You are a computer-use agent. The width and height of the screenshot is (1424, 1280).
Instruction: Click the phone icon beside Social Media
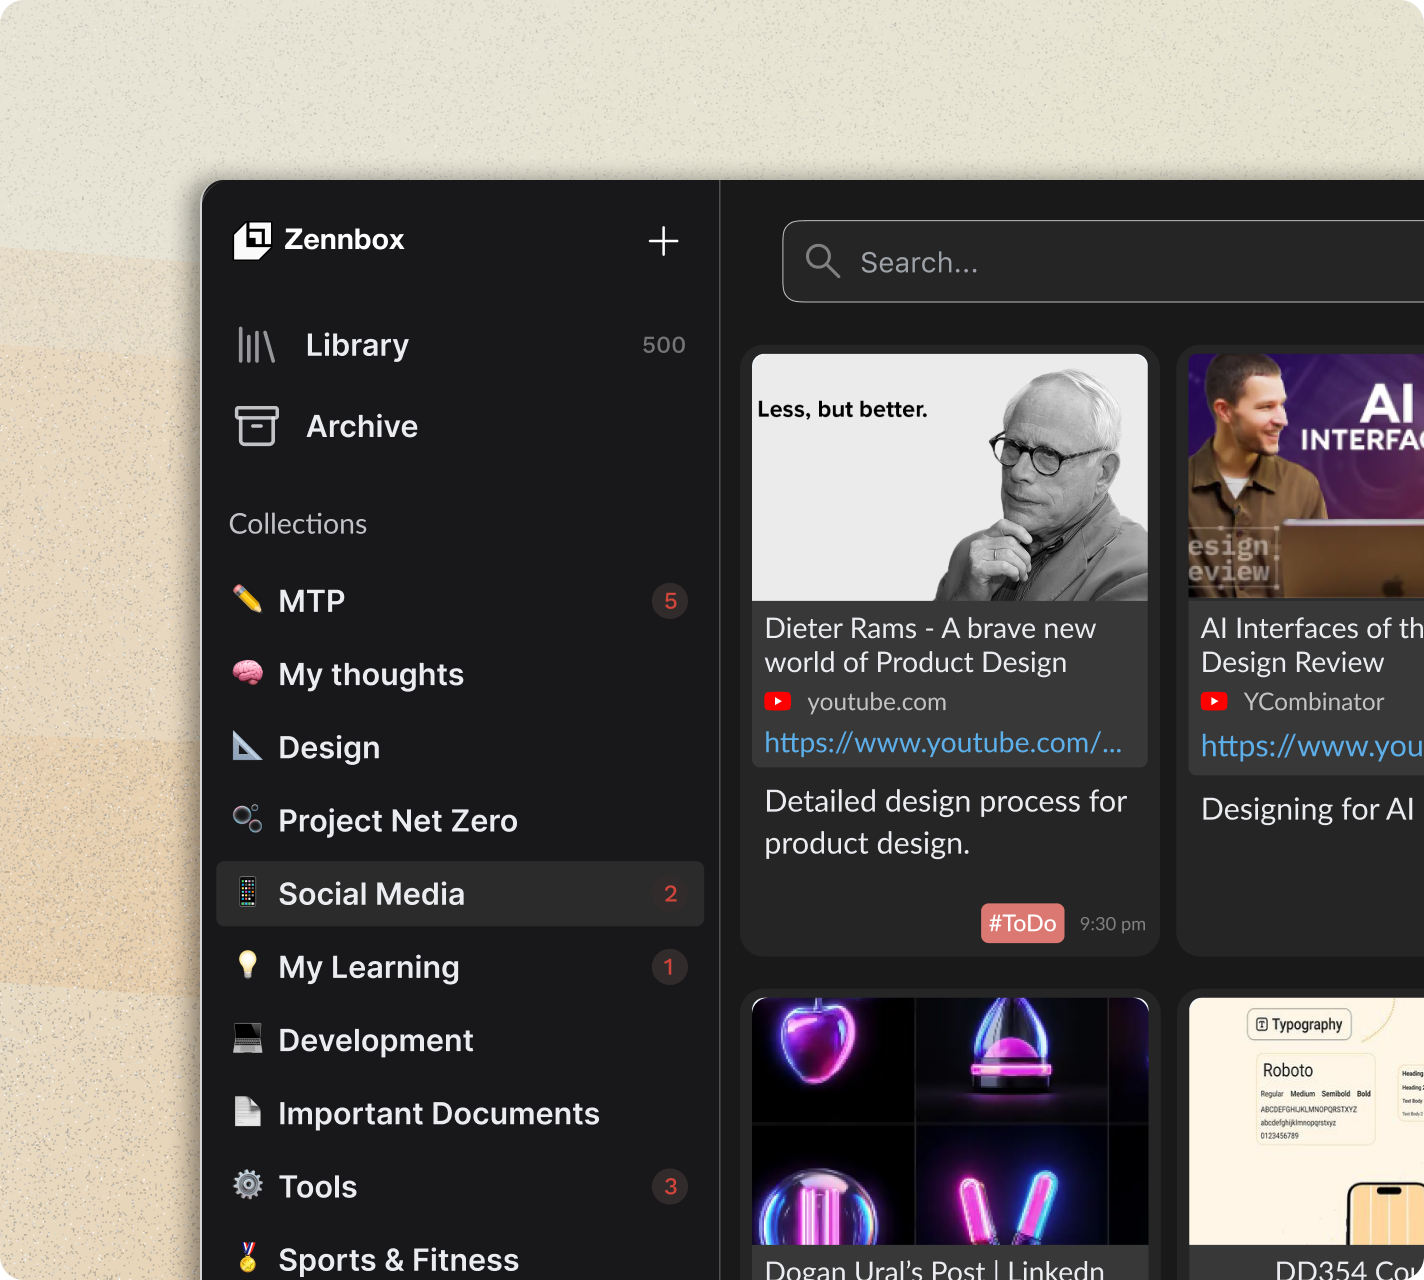click(x=247, y=892)
